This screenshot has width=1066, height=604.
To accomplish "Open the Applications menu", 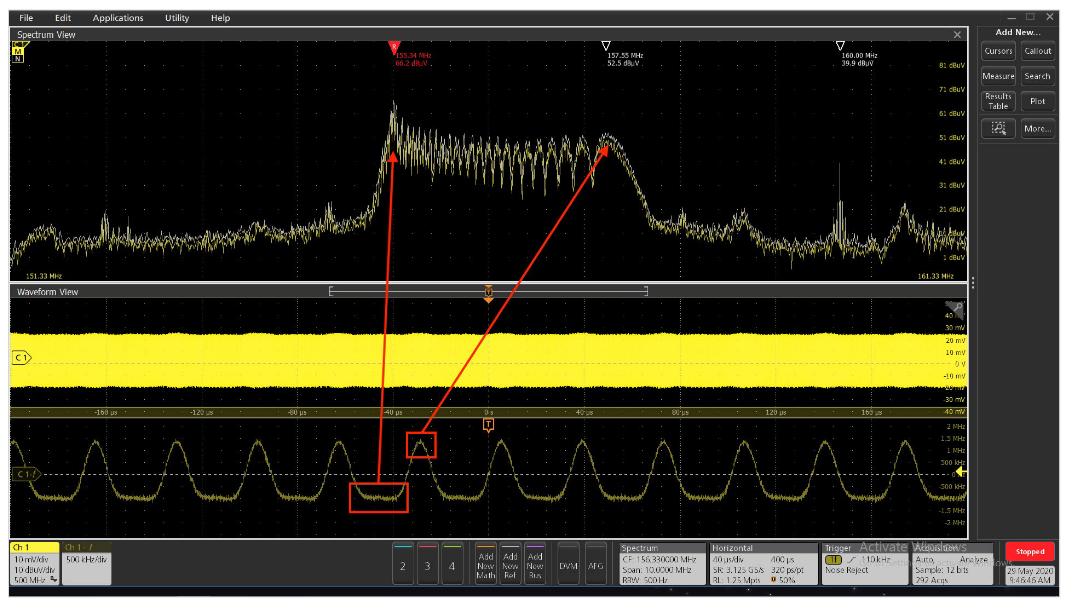I will (x=118, y=17).
